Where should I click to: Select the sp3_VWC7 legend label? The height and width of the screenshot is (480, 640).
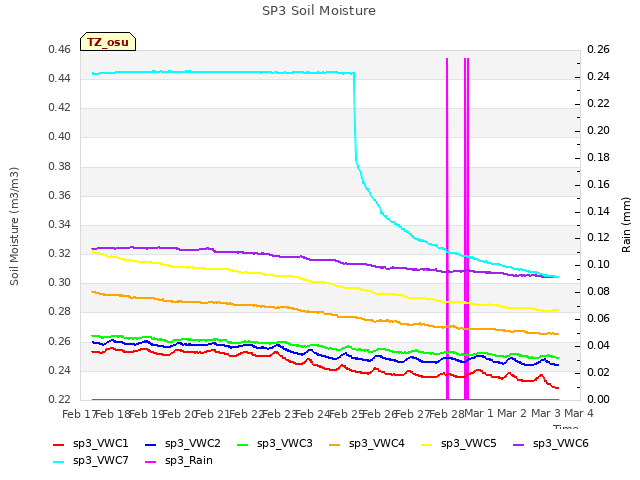click(x=100, y=461)
